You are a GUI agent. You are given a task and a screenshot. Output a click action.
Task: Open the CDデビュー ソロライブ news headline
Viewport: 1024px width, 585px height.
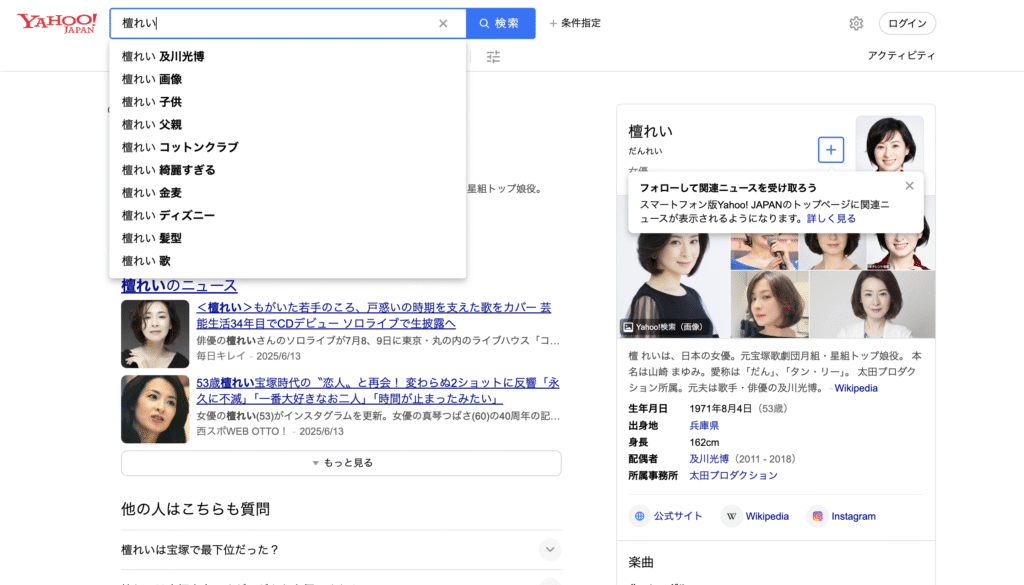[374, 315]
